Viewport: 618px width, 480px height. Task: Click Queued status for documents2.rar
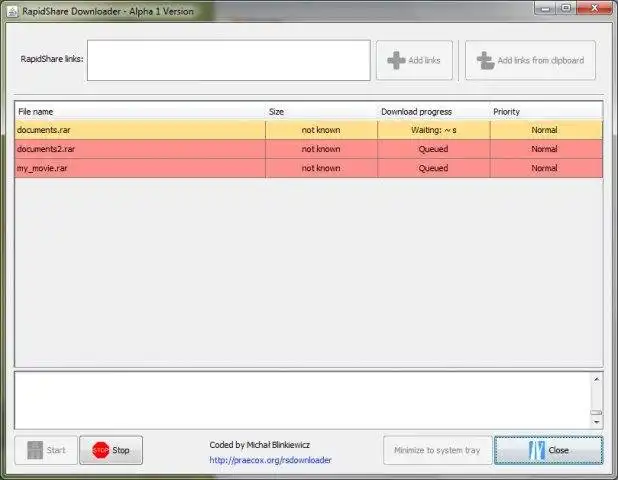(x=434, y=149)
